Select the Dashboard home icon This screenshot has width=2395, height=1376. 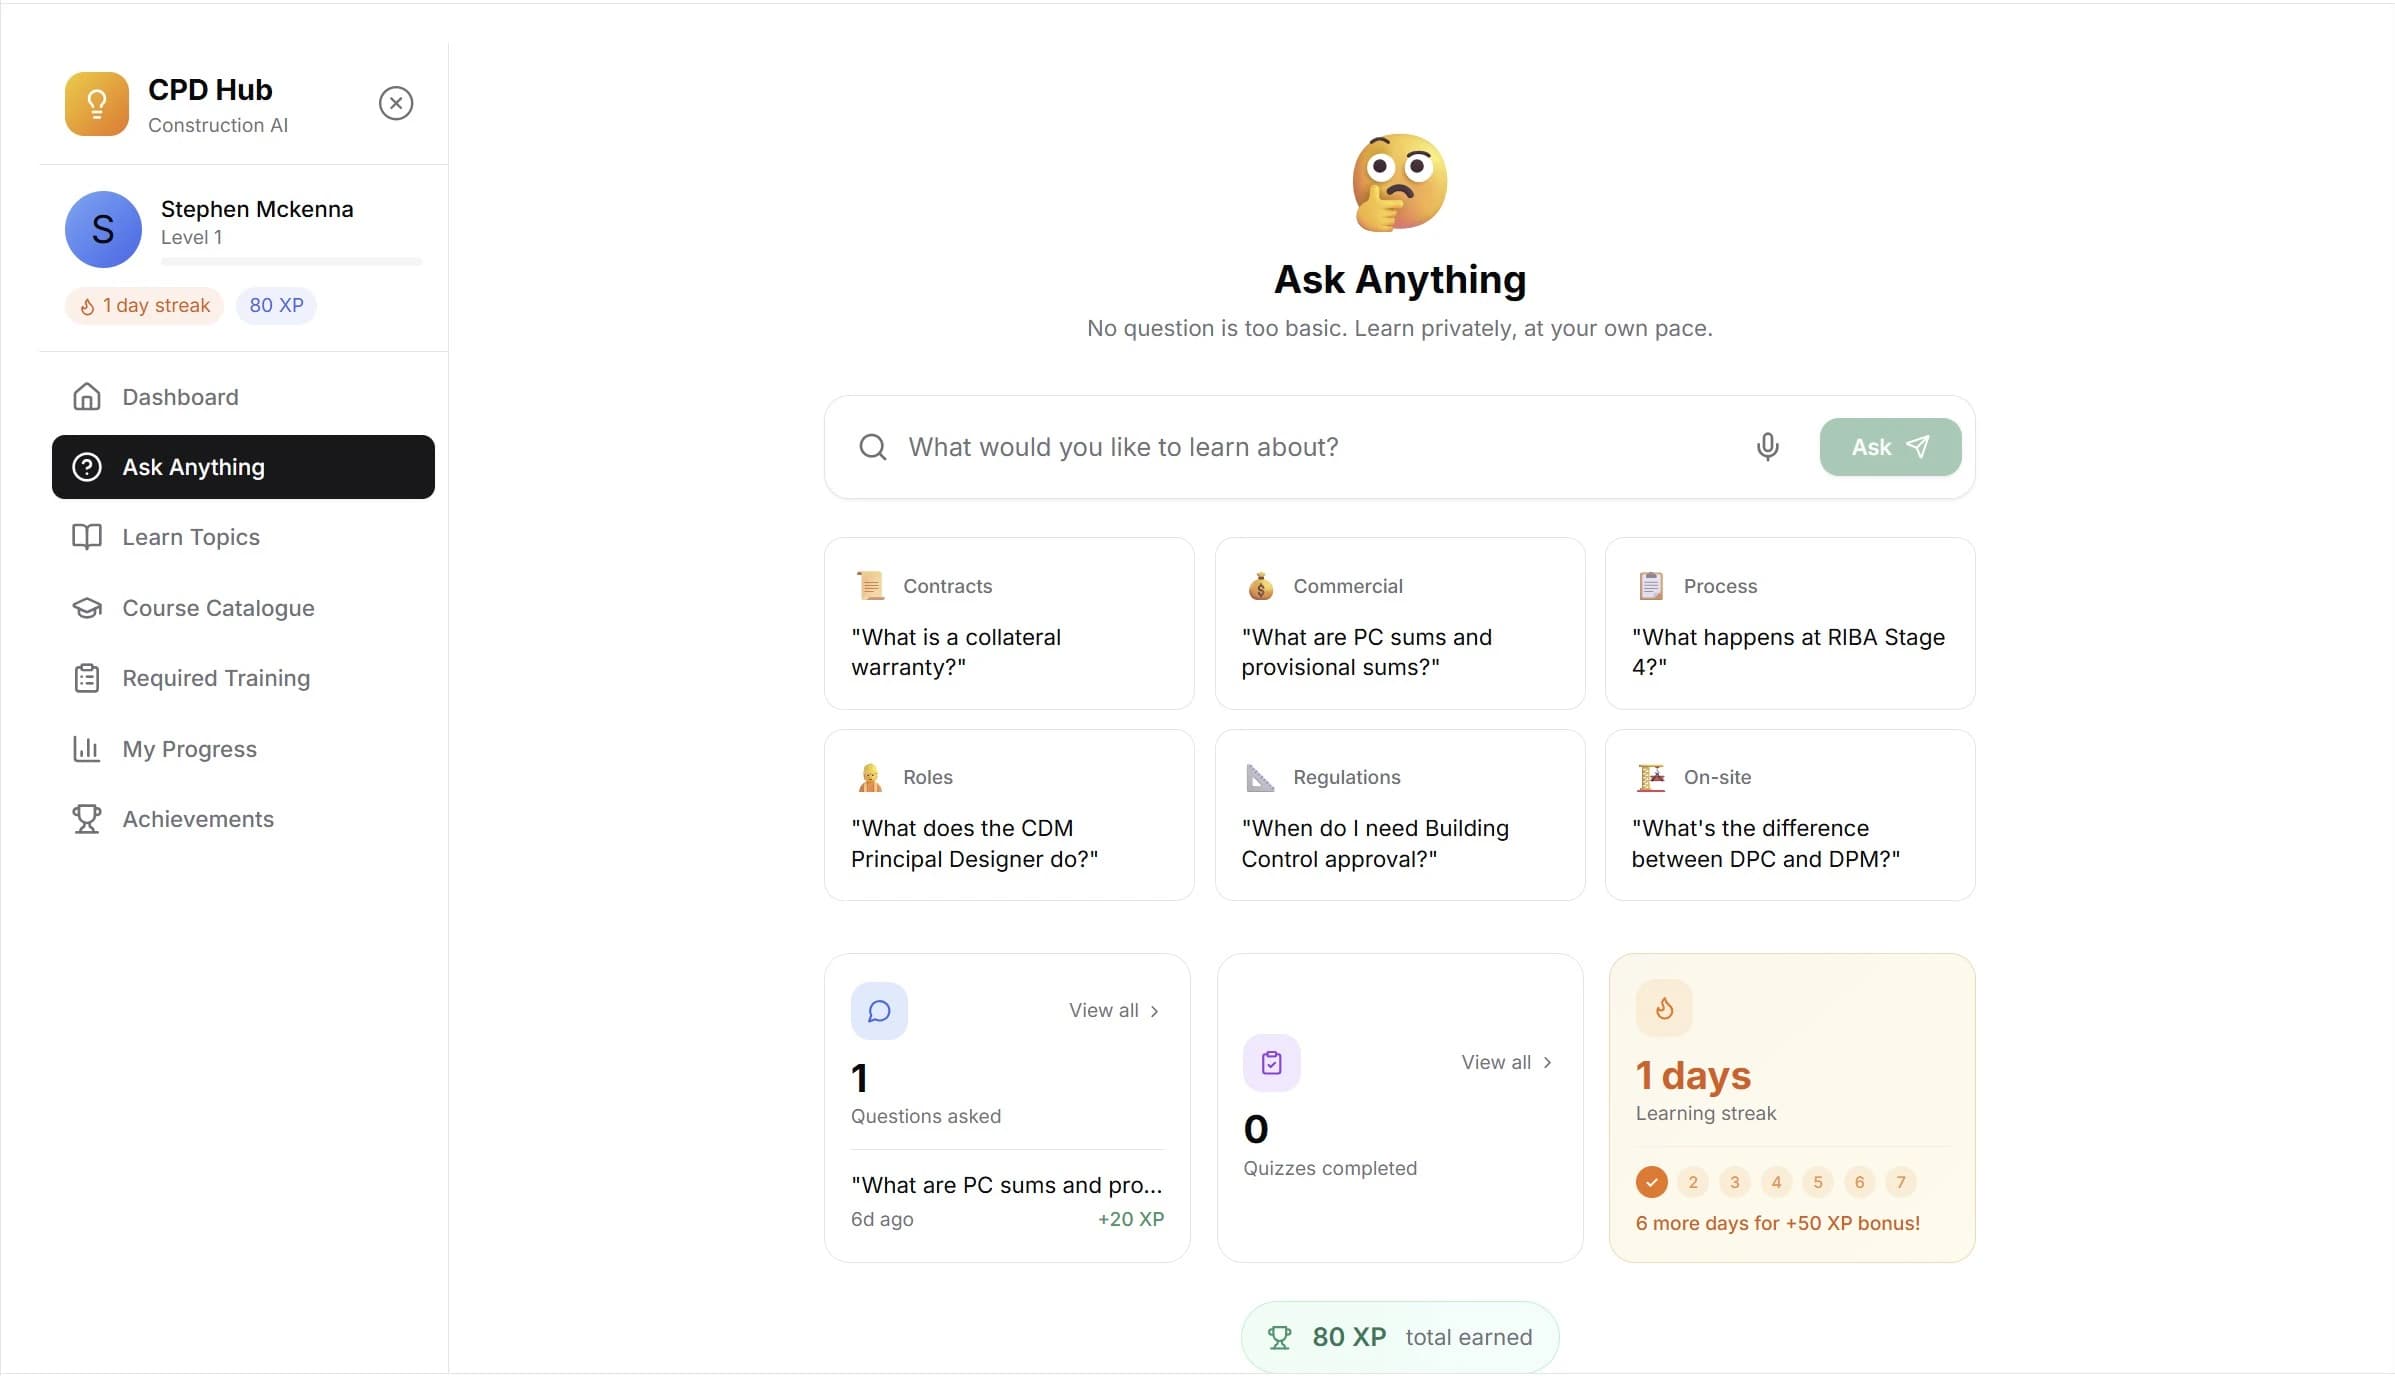click(87, 397)
